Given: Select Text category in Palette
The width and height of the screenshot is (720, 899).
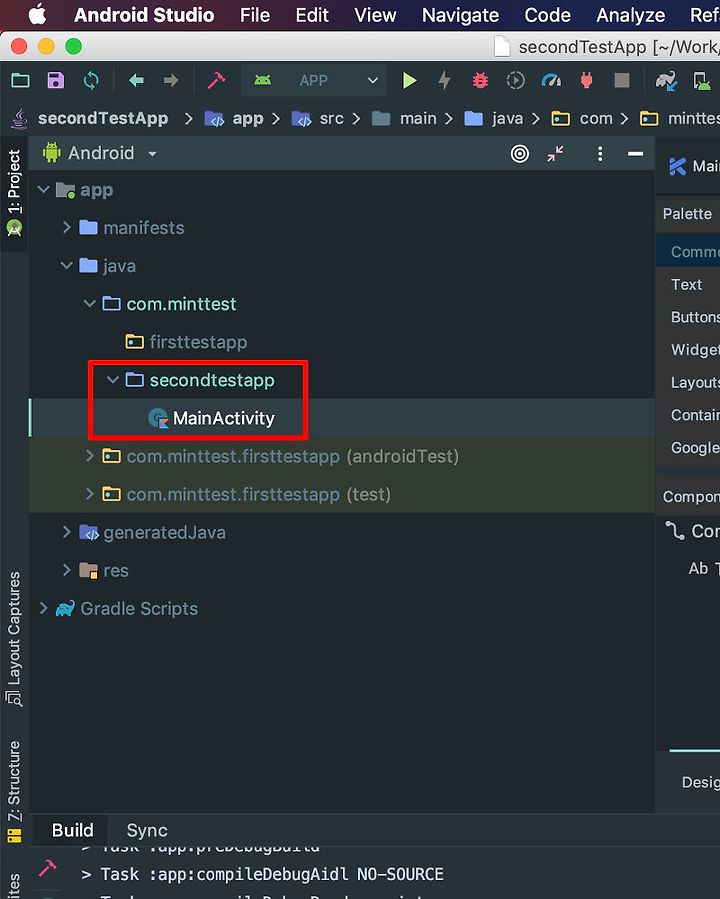Looking at the screenshot, I should [x=688, y=284].
